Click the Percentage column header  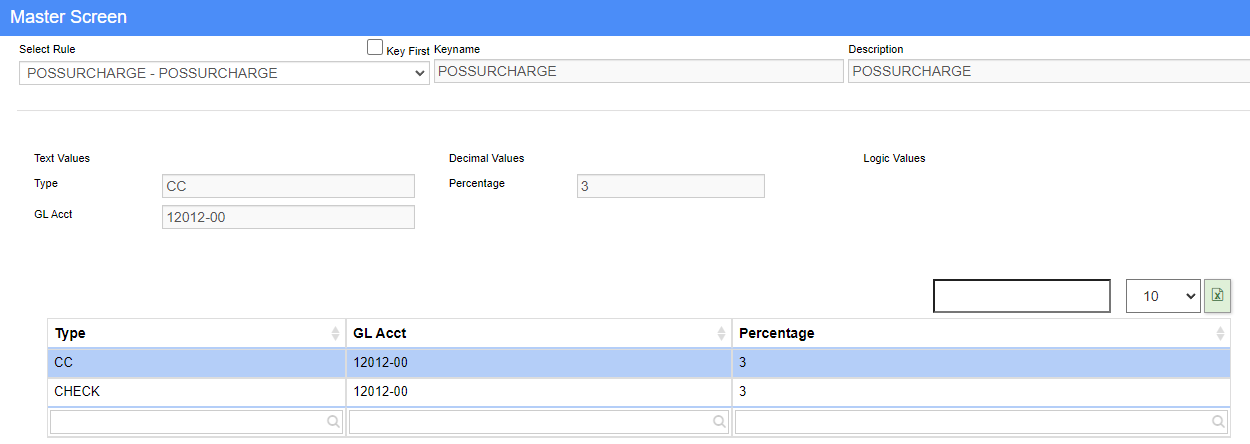tap(776, 334)
